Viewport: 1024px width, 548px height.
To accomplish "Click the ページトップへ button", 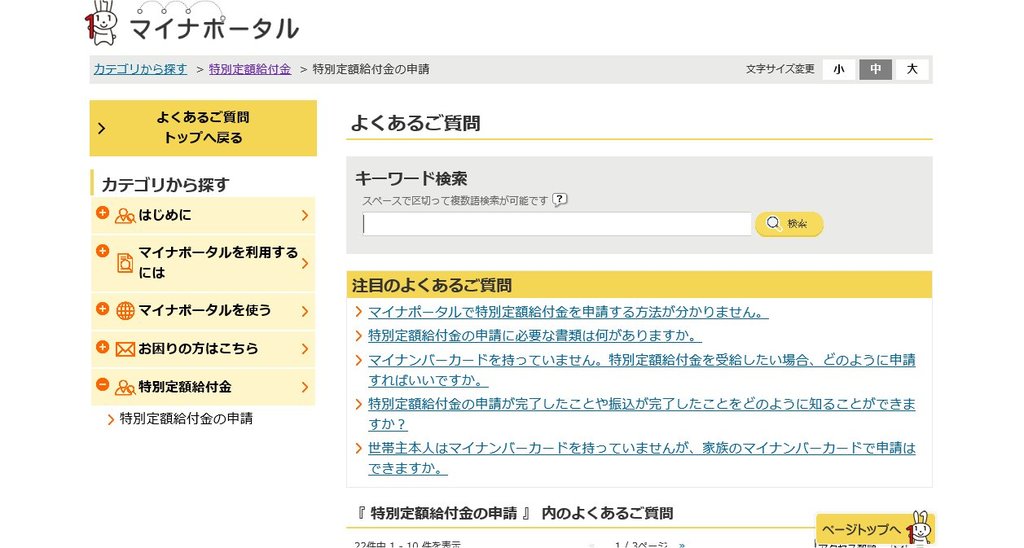I will tap(875, 528).
